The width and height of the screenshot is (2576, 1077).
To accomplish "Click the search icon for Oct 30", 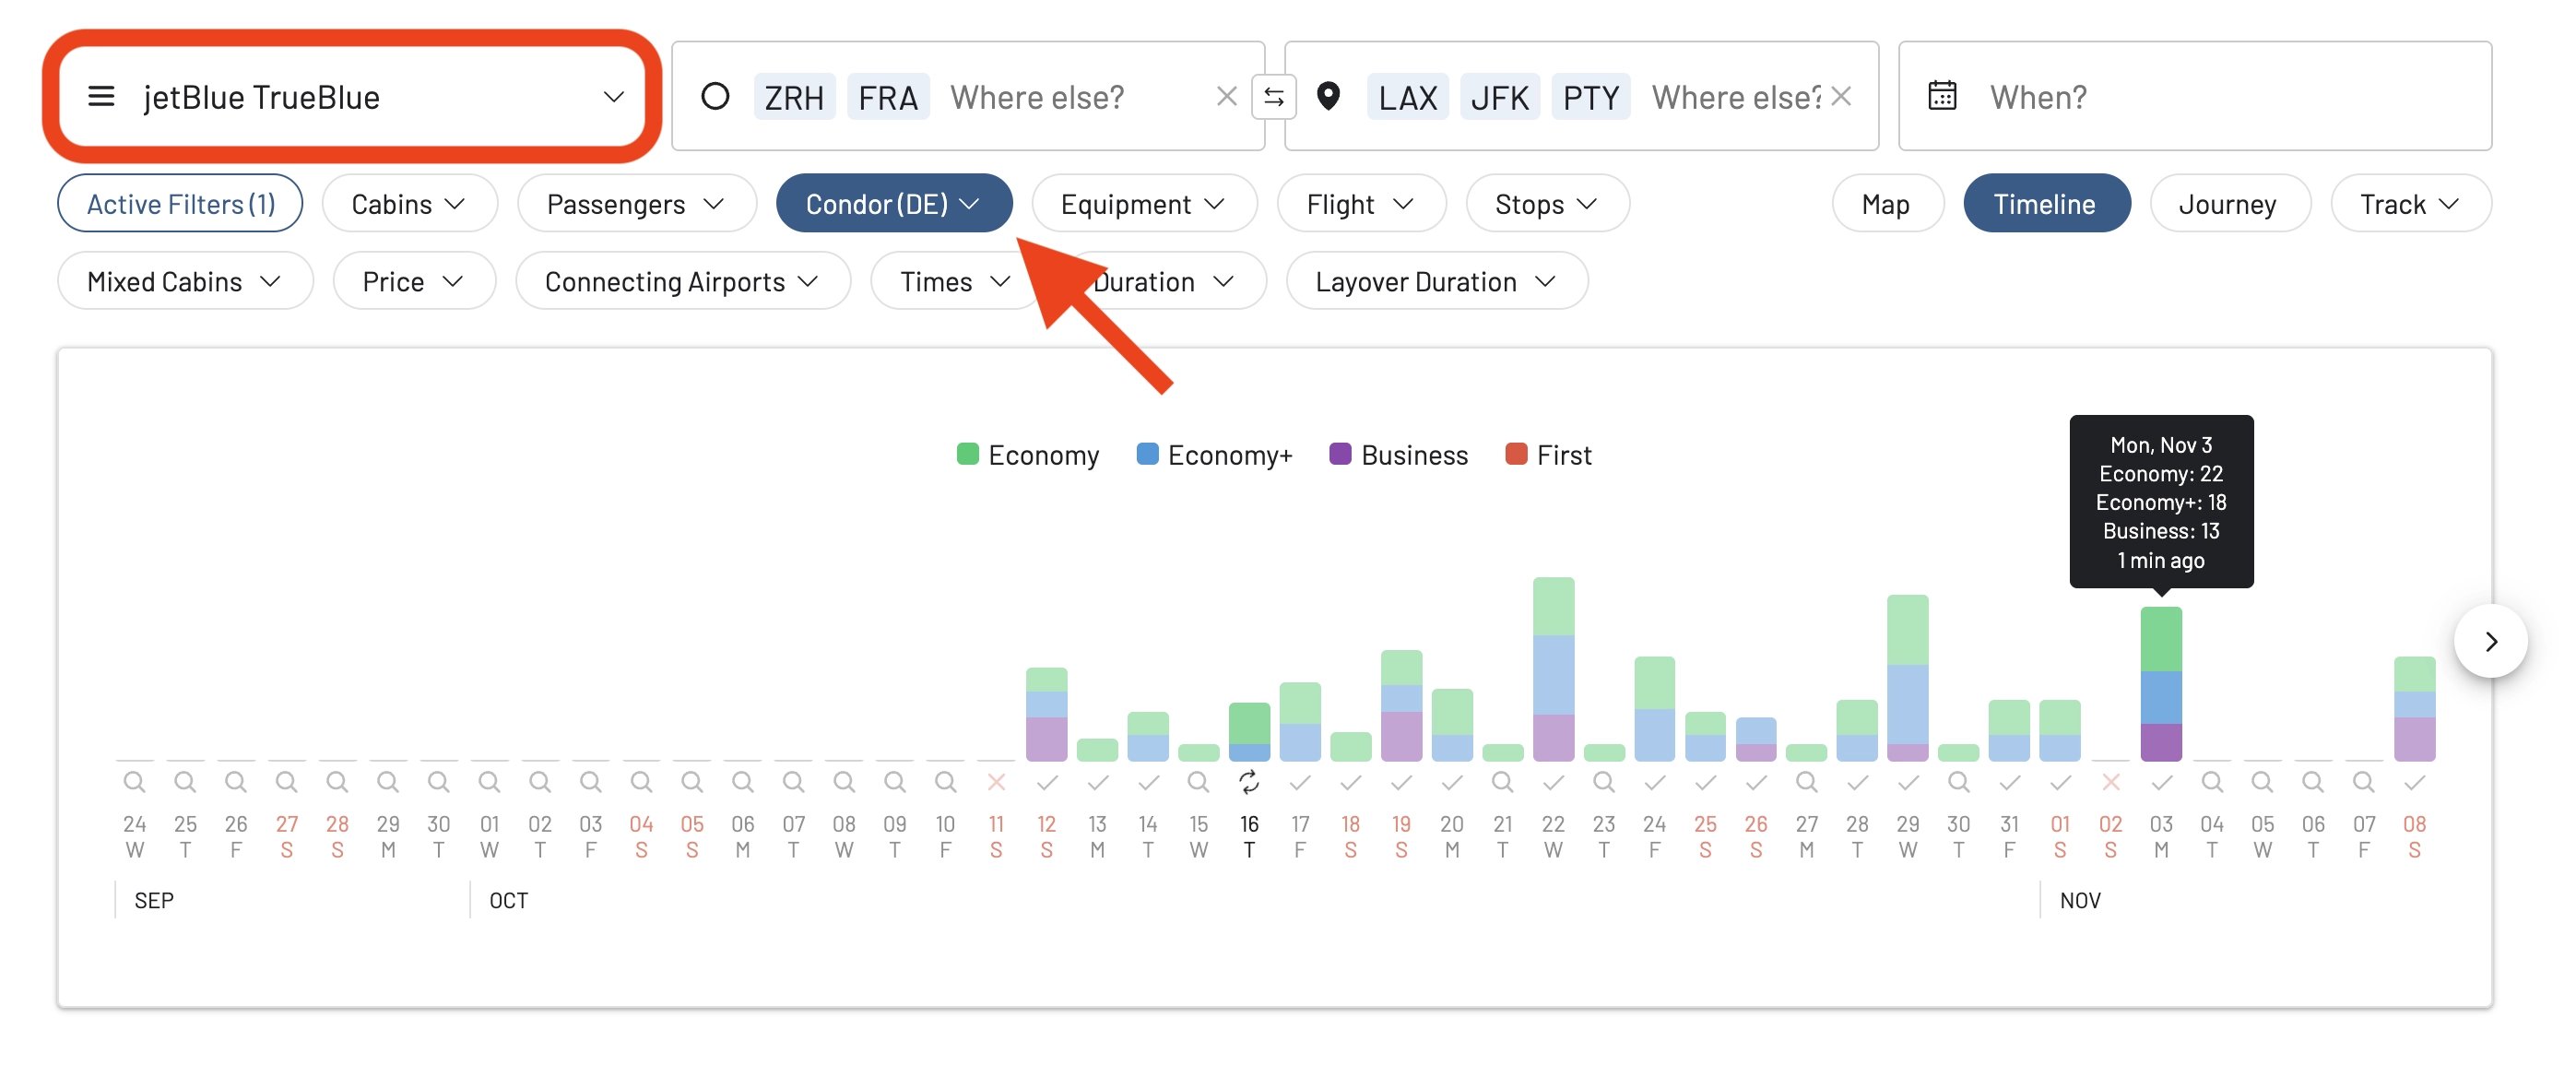I will coord(1958,782).
